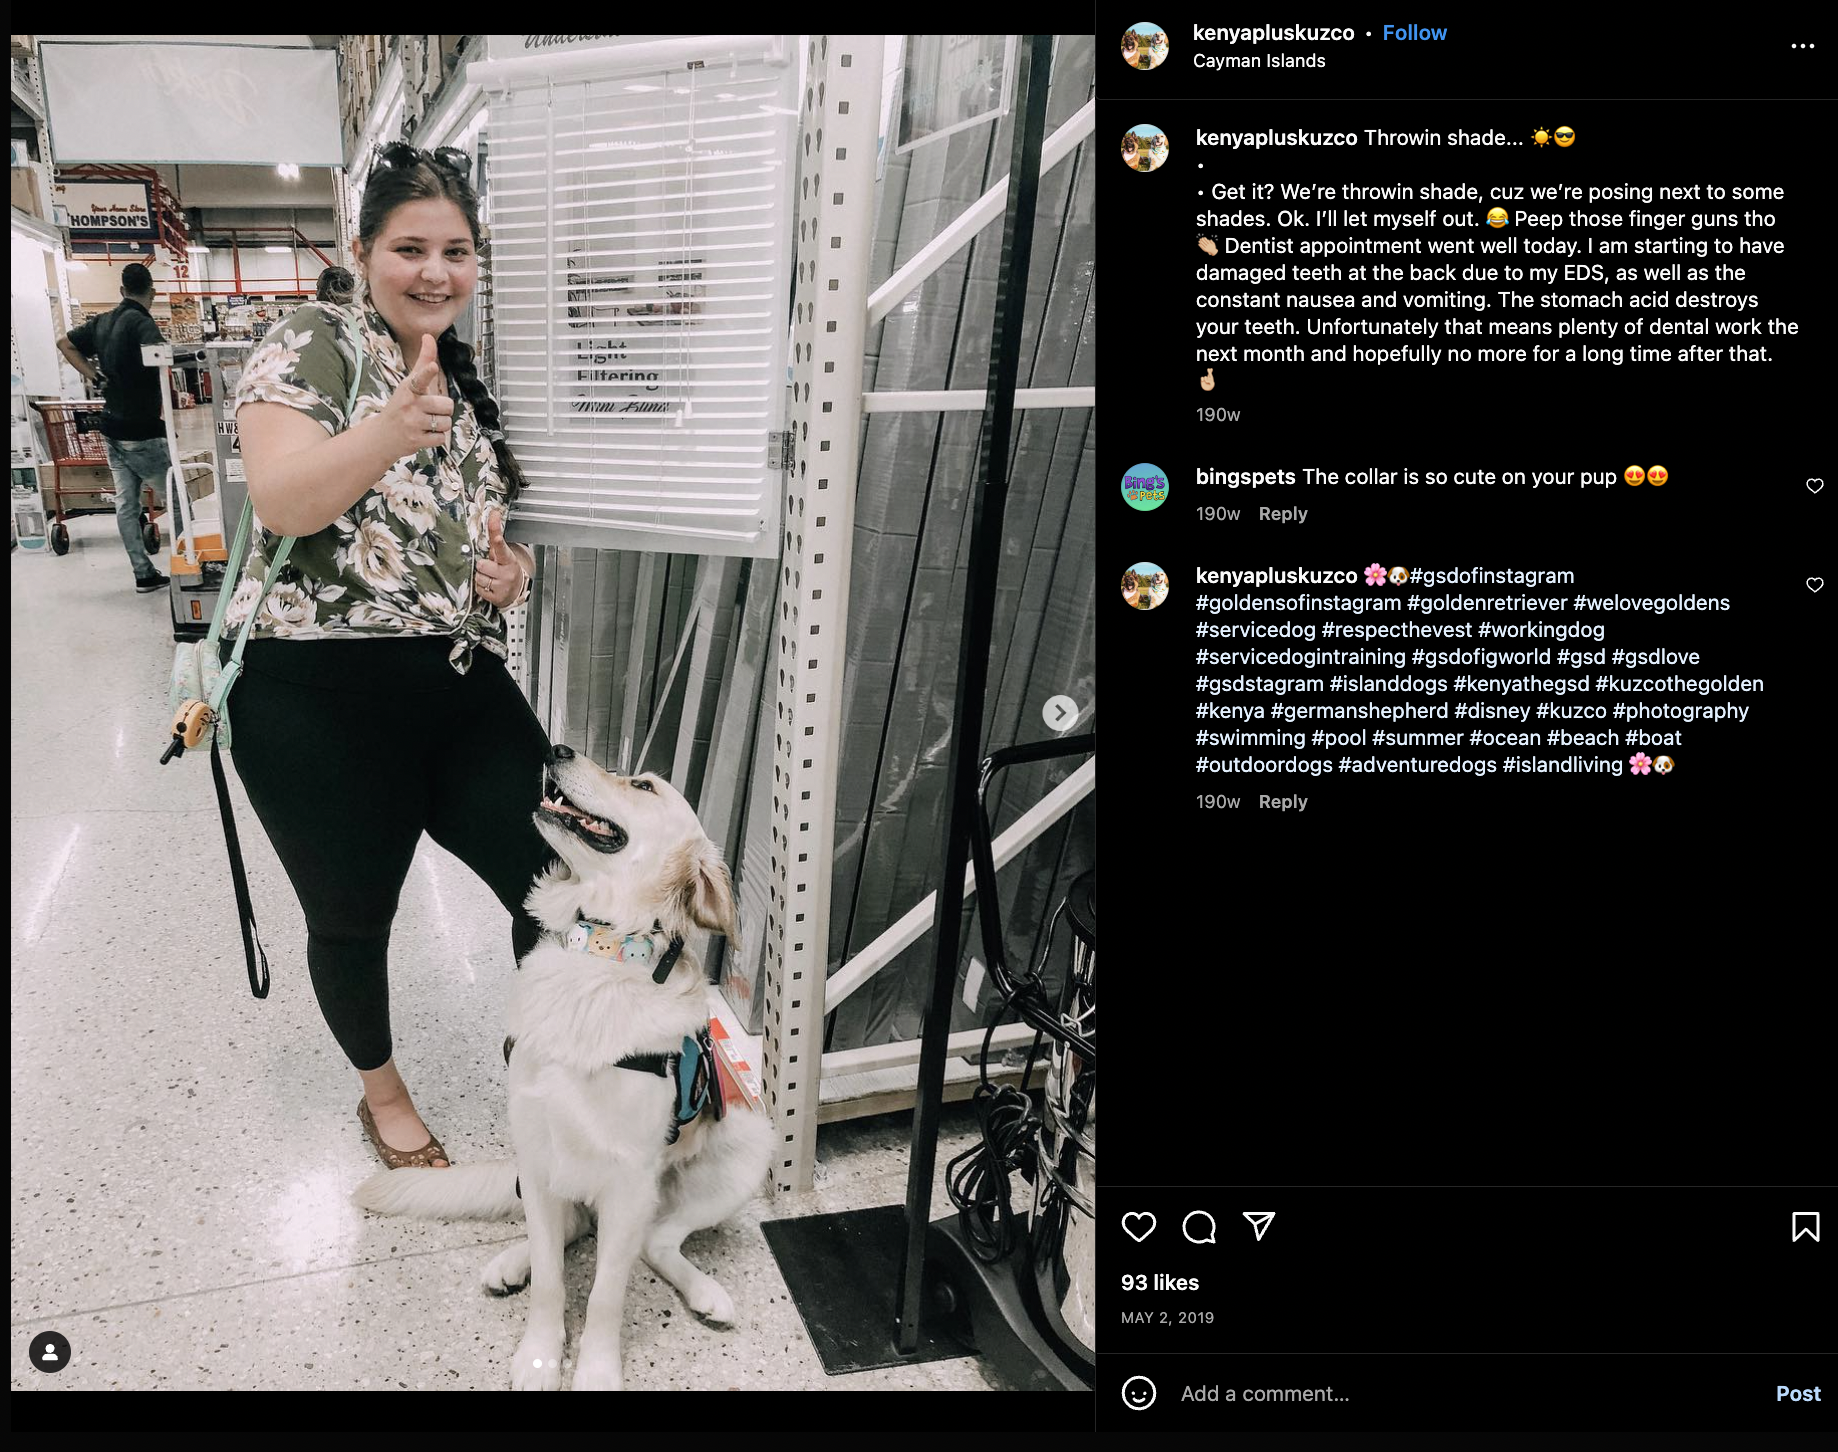1838x1452 pixels.
Task: Submit comment with Post button
Action: [x=1797, y=1394]
